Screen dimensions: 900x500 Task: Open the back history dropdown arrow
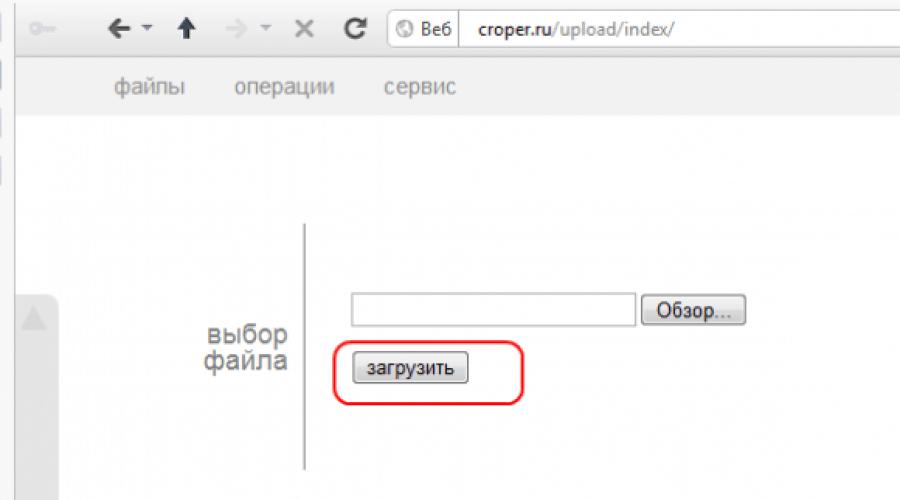click(147, 27)
